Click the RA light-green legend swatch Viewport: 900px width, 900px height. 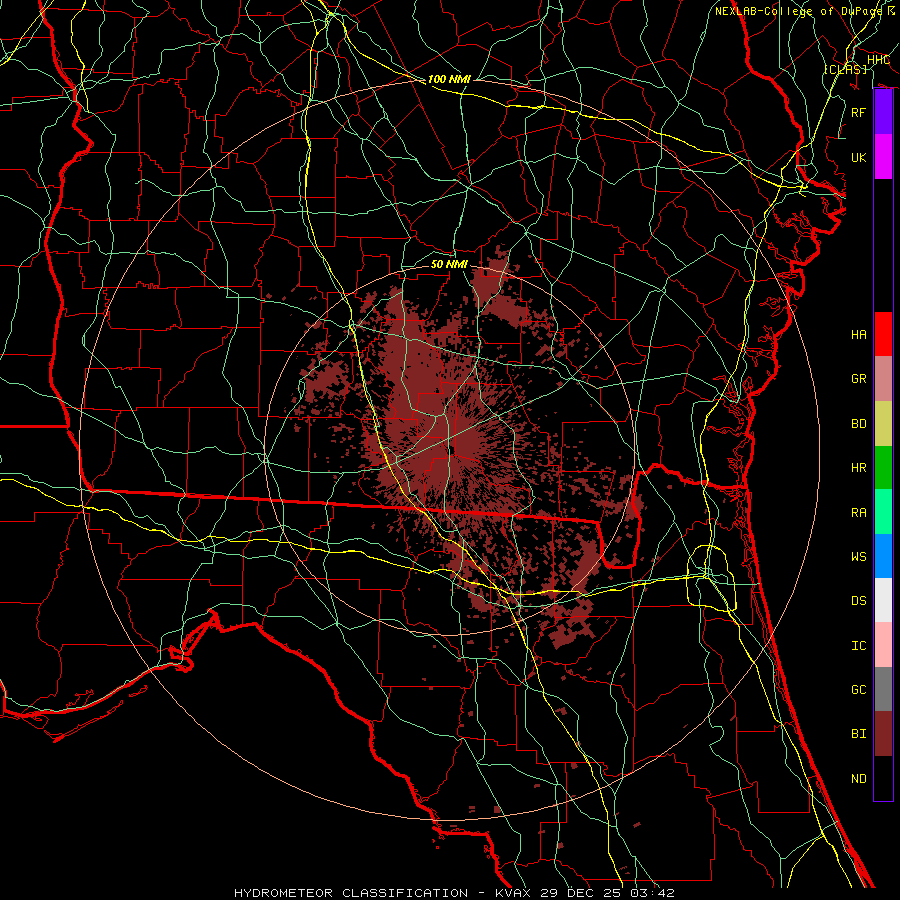tap(883, 512)
